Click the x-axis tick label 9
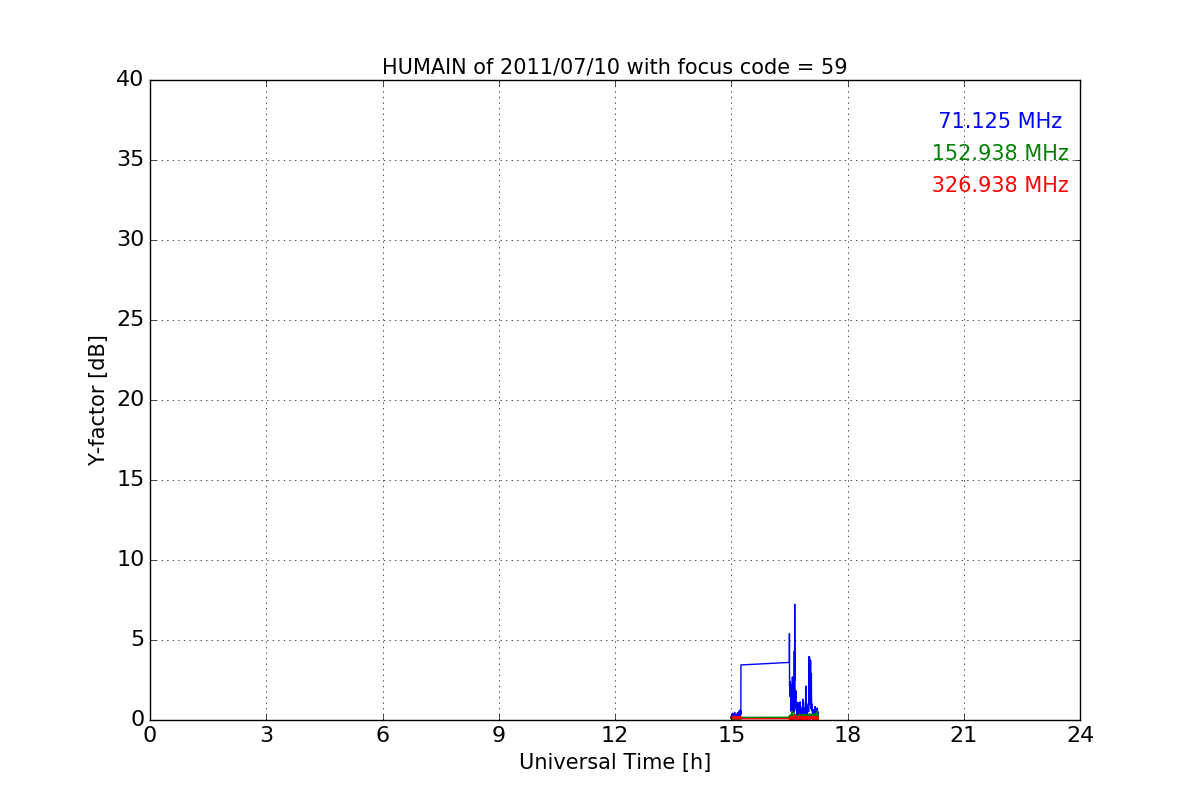The height and width of the screenshot is (800, 1200). point(499,735)
